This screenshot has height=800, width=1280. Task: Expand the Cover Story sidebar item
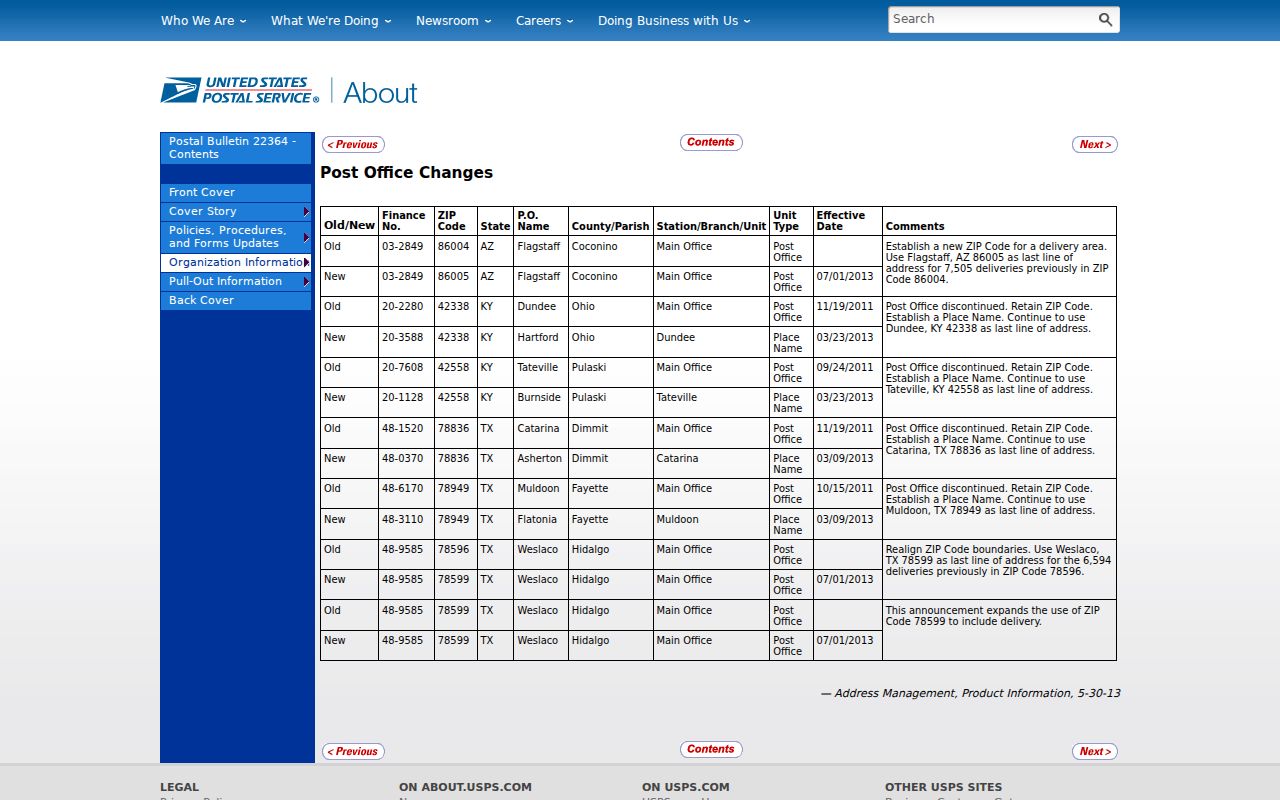coord(236,211)
